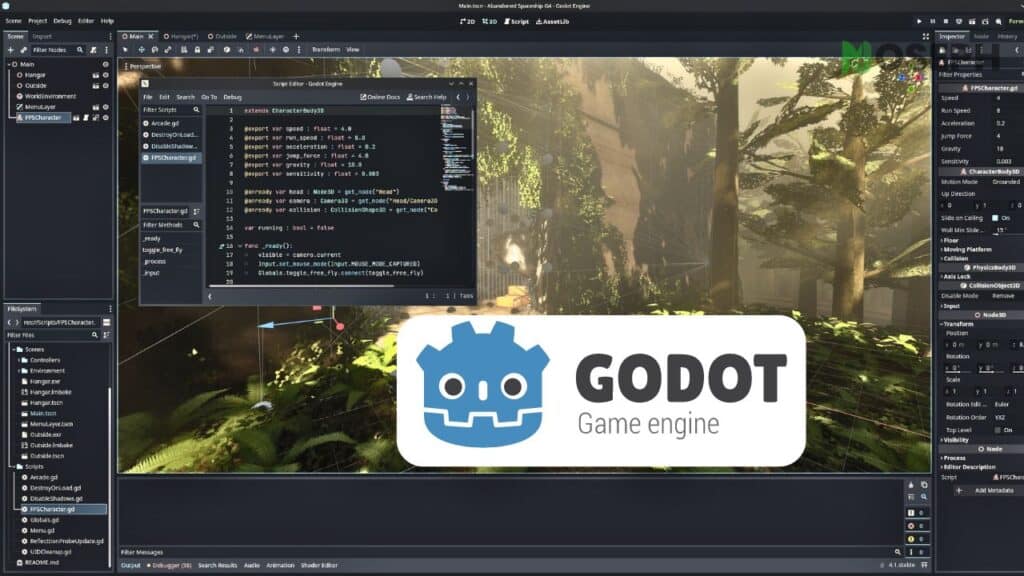
Task: Click Online Docs in the Script Editor
Action: tap(380, 97)
